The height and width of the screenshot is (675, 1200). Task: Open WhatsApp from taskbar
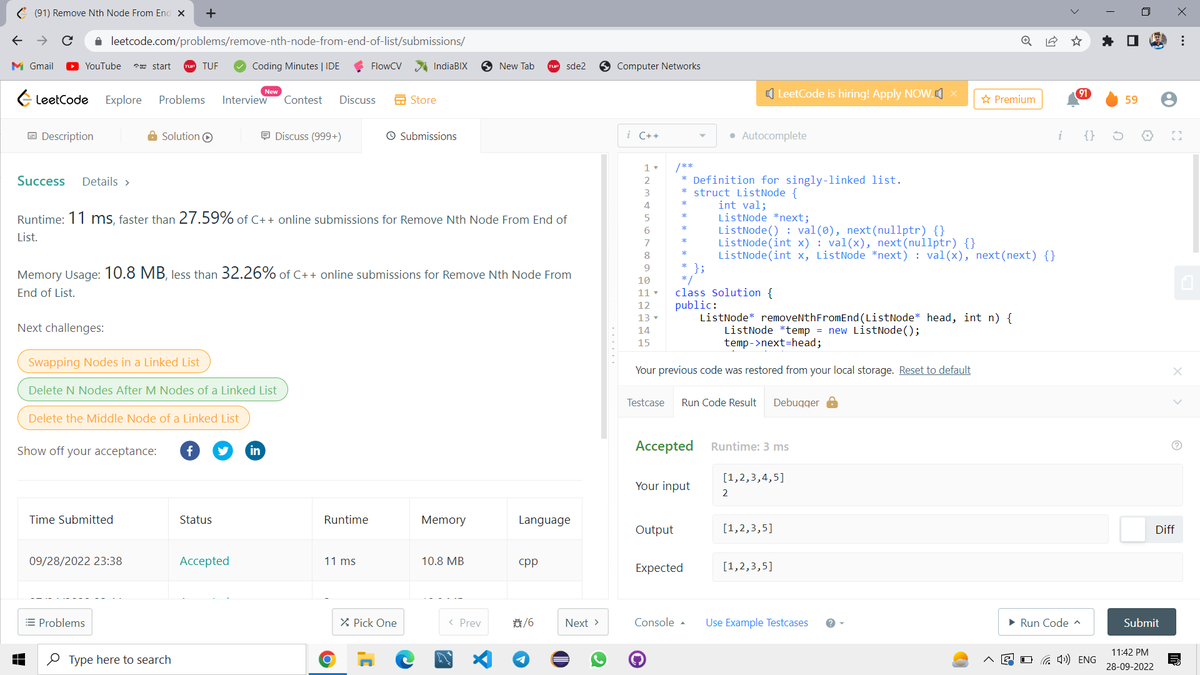pos(598,659)
